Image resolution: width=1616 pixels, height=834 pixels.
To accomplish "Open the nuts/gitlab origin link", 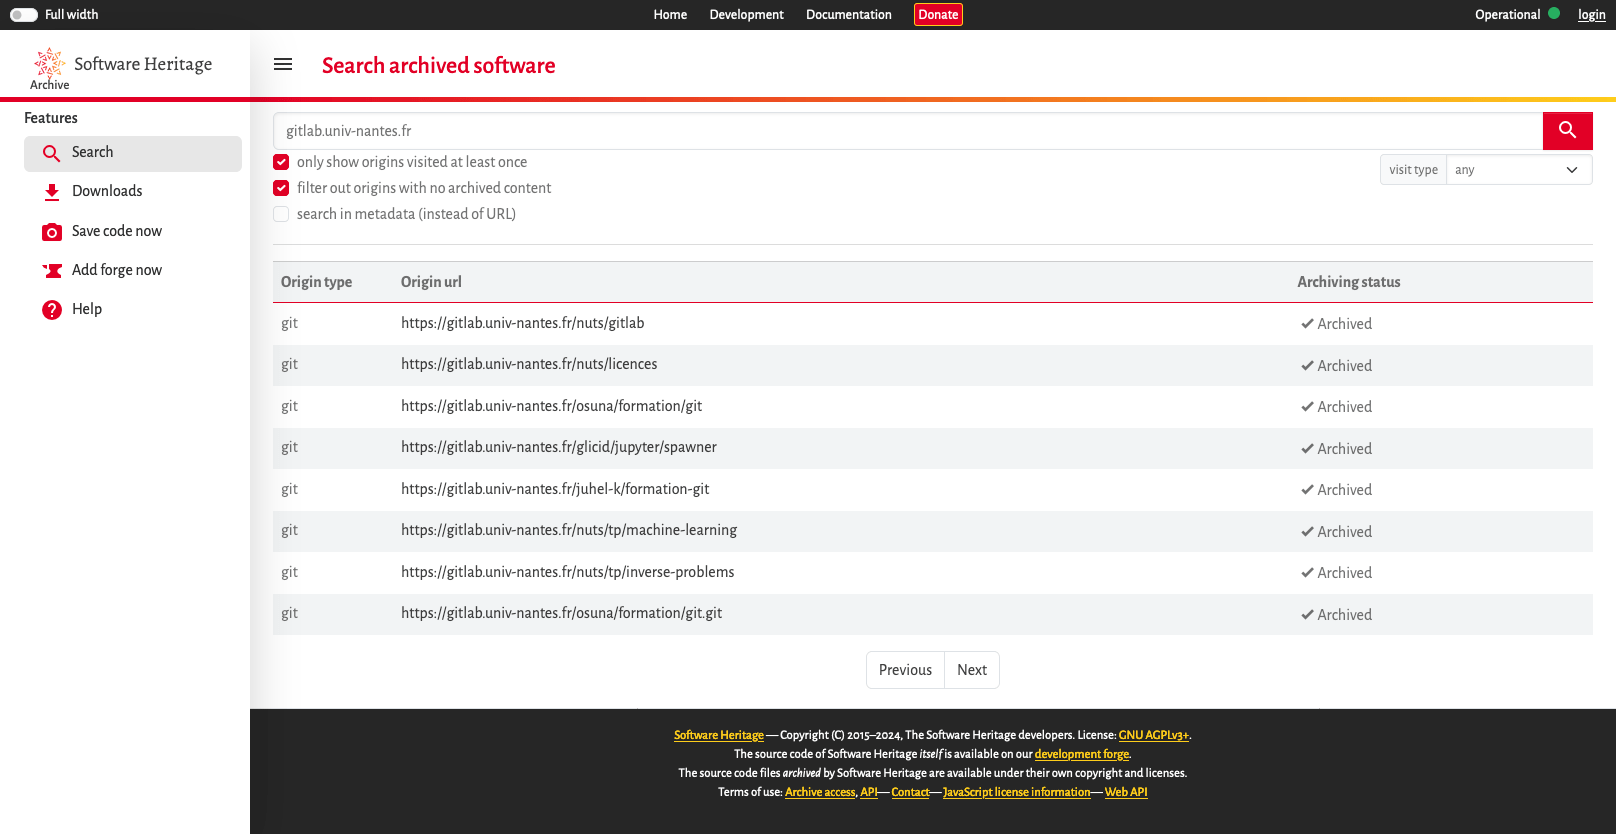I will coord(522,323).
